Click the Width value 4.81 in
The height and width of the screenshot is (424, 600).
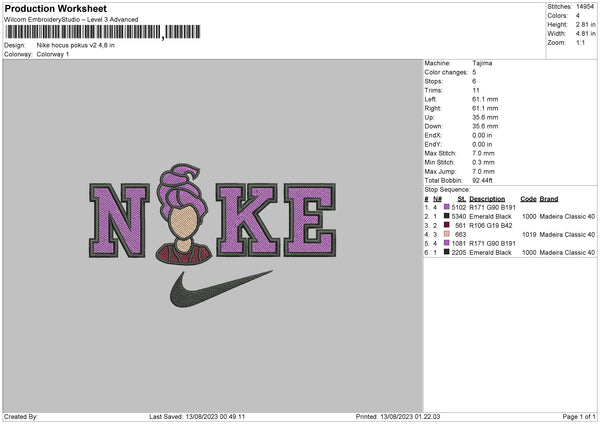click(585, 34)
